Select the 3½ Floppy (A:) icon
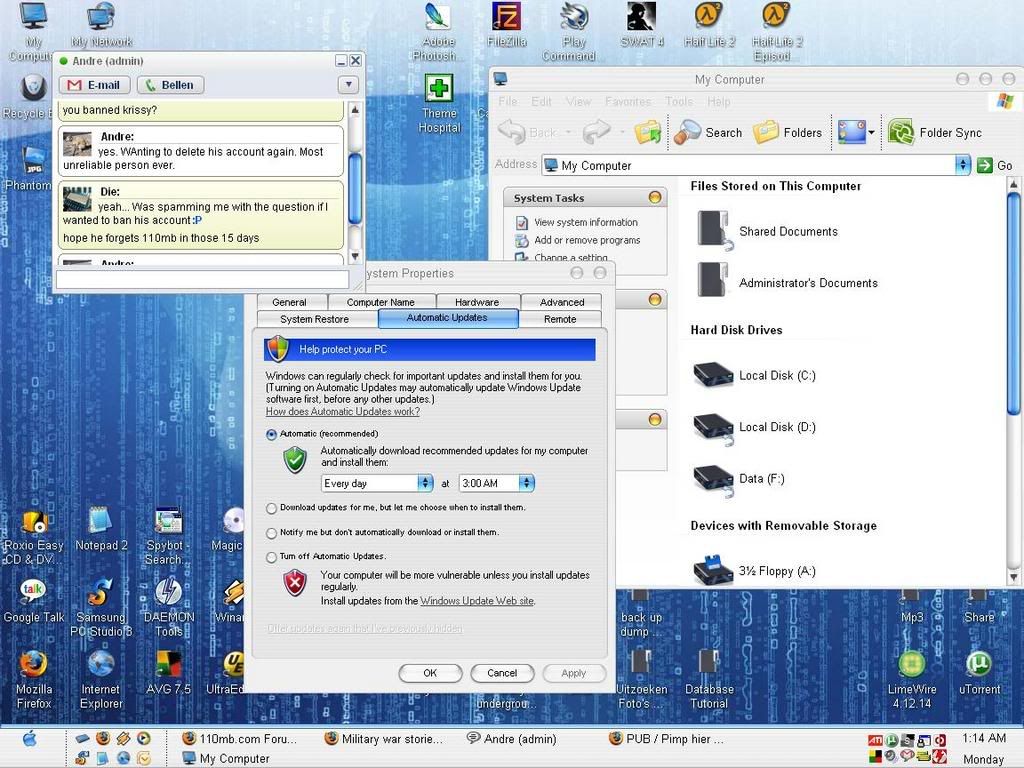Image resolution: width=1024 pixels, height=768 pixels. coord(713,570)
